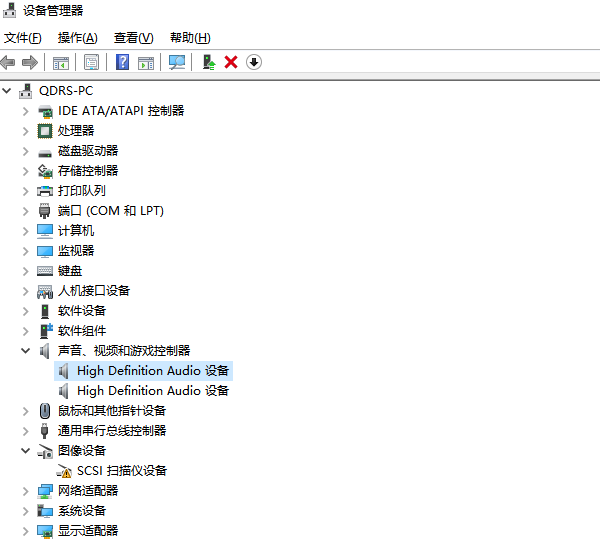Select the SCSI 扫描仪设备 entry
This screenshot has width=600, height=542.
(121, 471)
